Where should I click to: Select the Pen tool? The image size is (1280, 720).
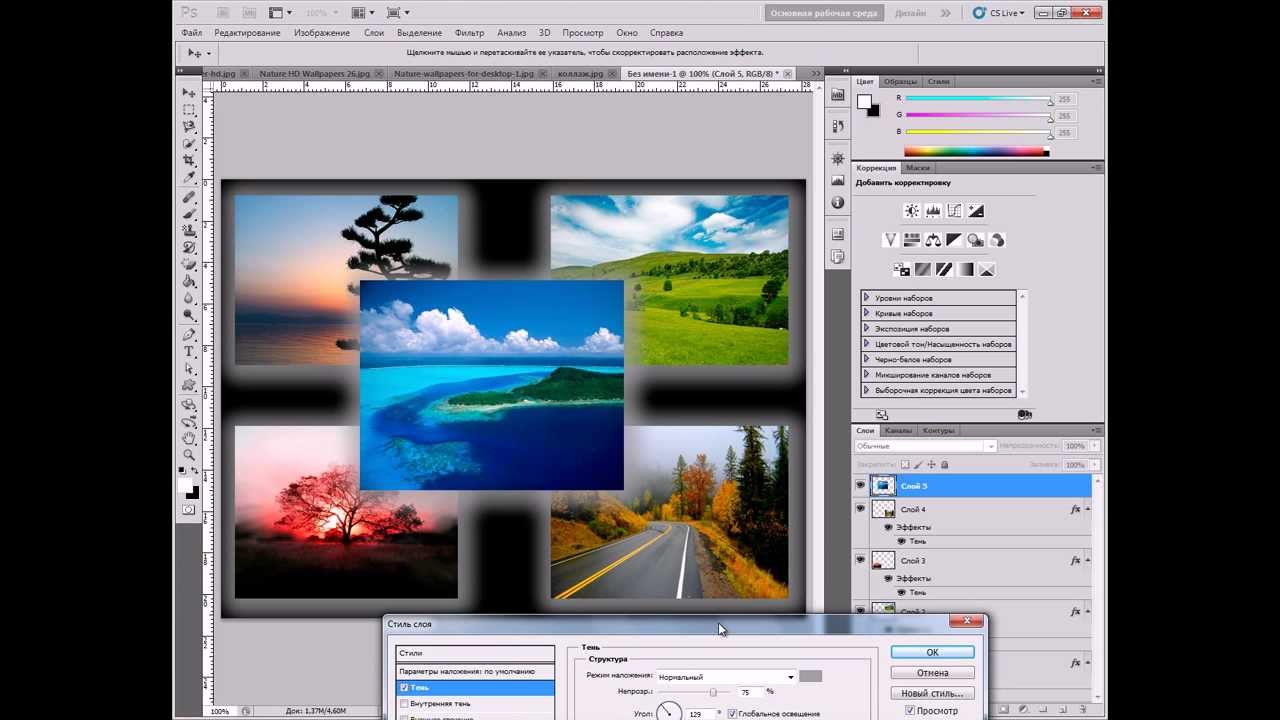coord(189,334)
